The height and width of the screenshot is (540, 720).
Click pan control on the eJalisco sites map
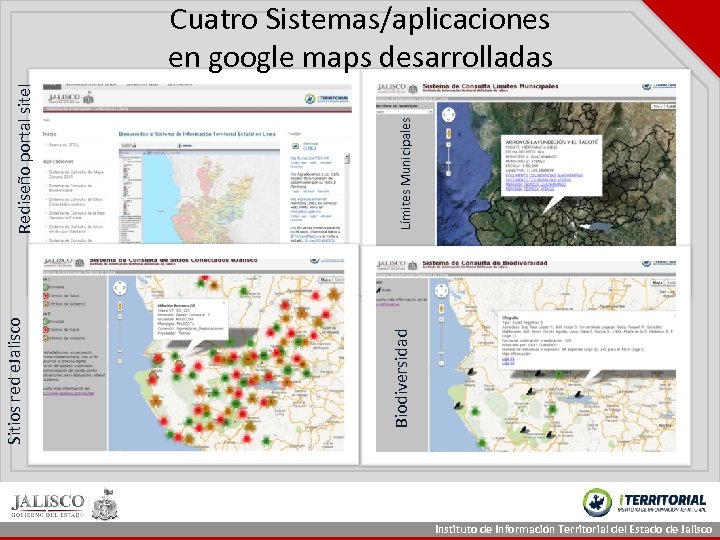coord(120,288)
